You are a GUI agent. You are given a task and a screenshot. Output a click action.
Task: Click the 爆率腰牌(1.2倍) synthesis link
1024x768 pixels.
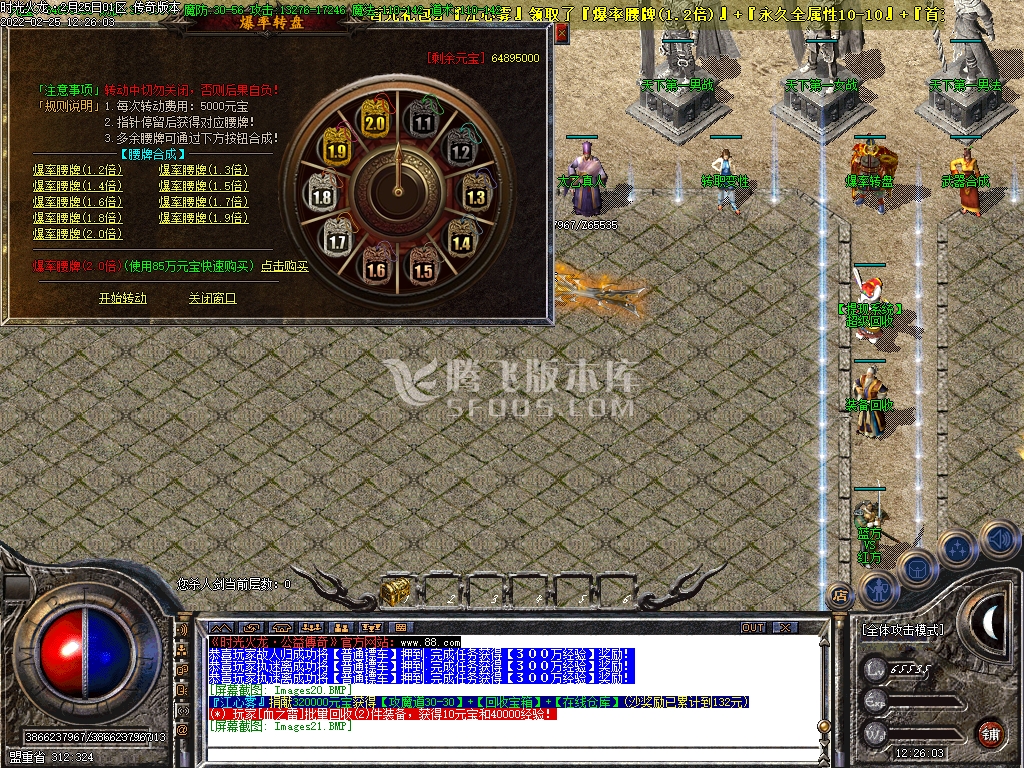click(78, 170)
